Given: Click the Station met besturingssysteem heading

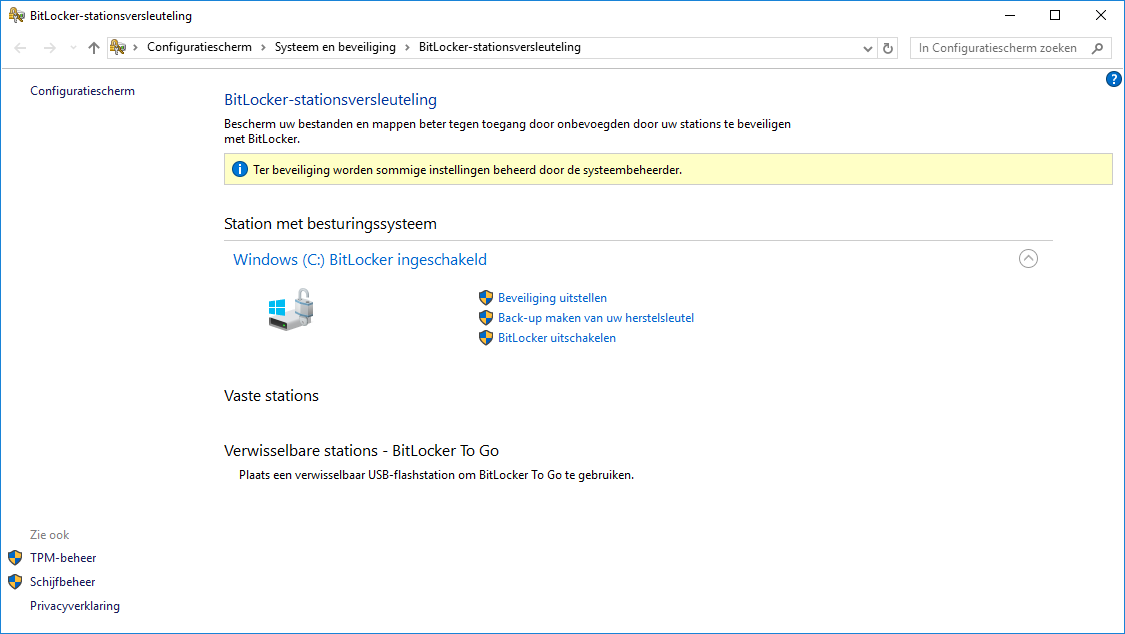Looking at the screenshot, I should pyautogui.click(x=330, y=224).
